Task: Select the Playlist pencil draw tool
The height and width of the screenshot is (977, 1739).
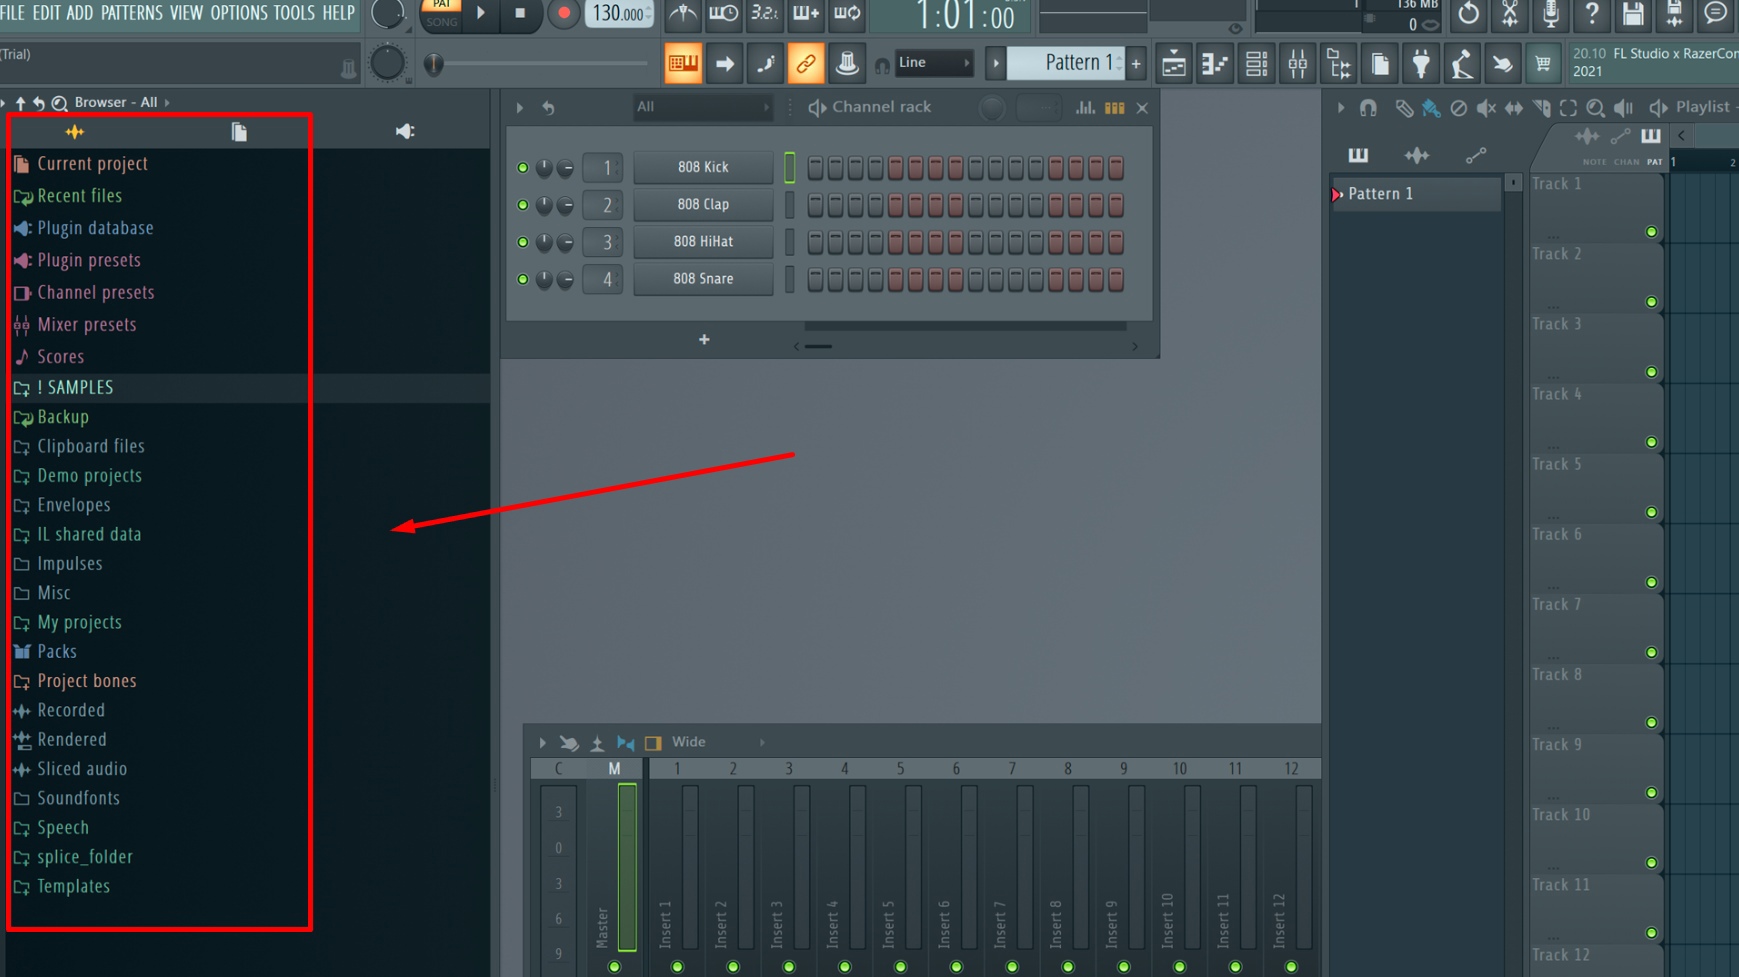Action: click(1404, 107)
